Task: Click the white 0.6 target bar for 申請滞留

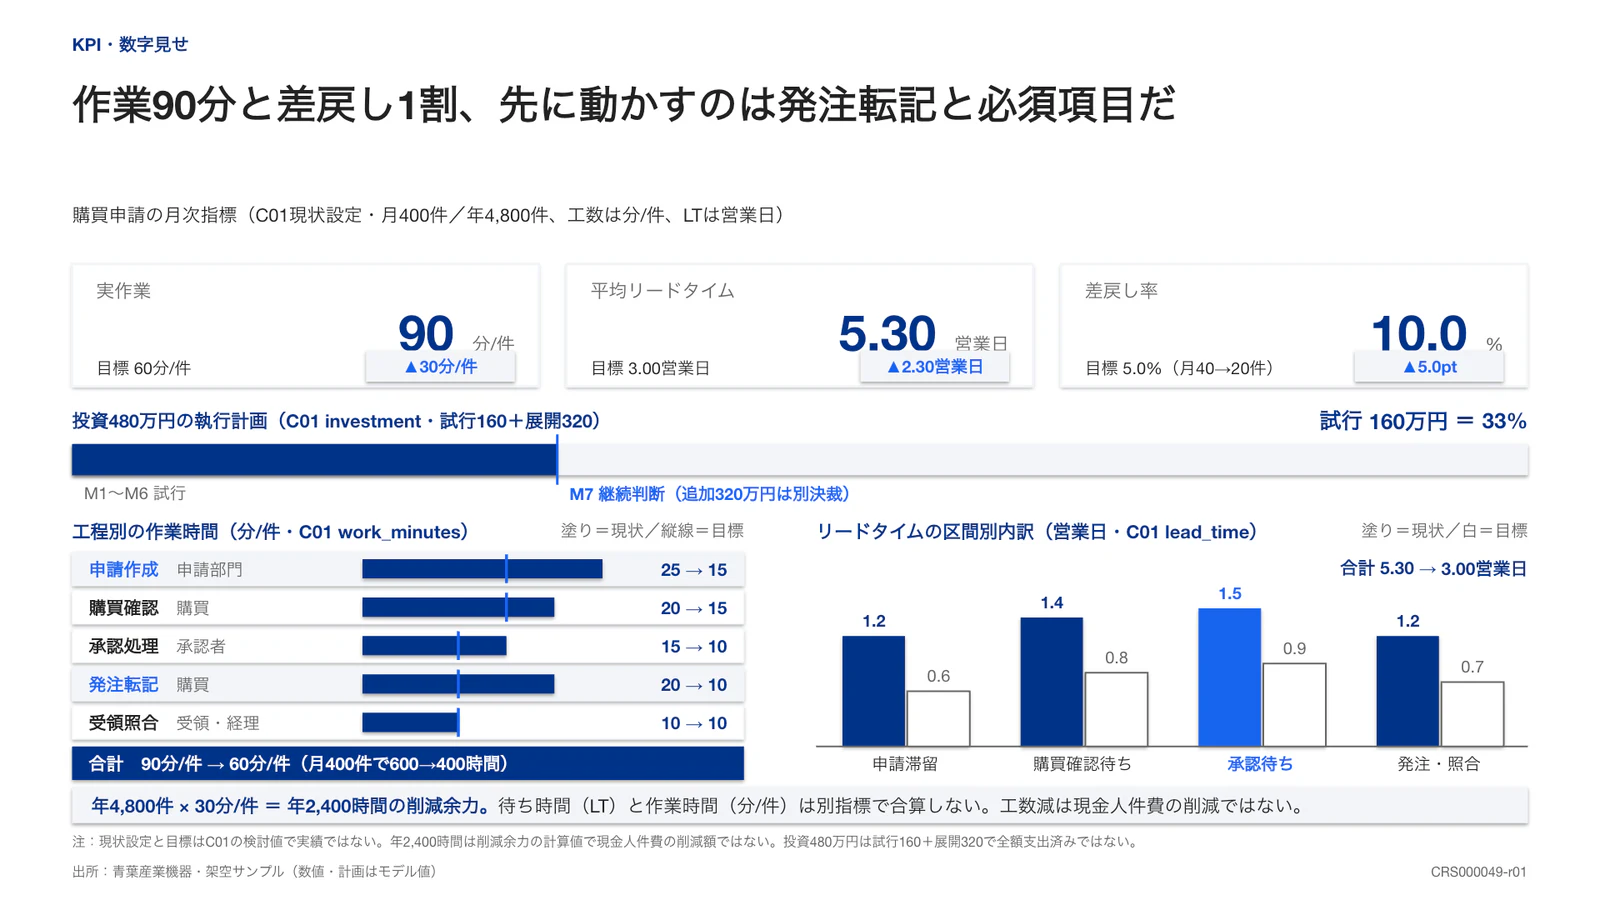Action: click(x=938, y=719)
